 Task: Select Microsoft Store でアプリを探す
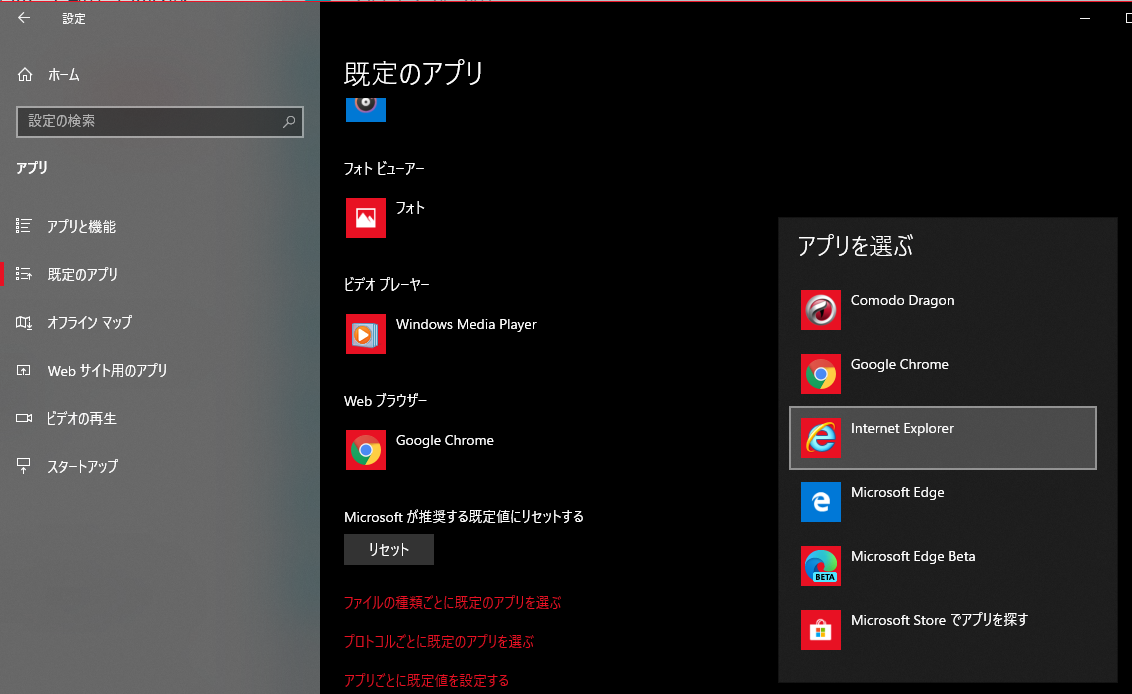pos(939,620)
